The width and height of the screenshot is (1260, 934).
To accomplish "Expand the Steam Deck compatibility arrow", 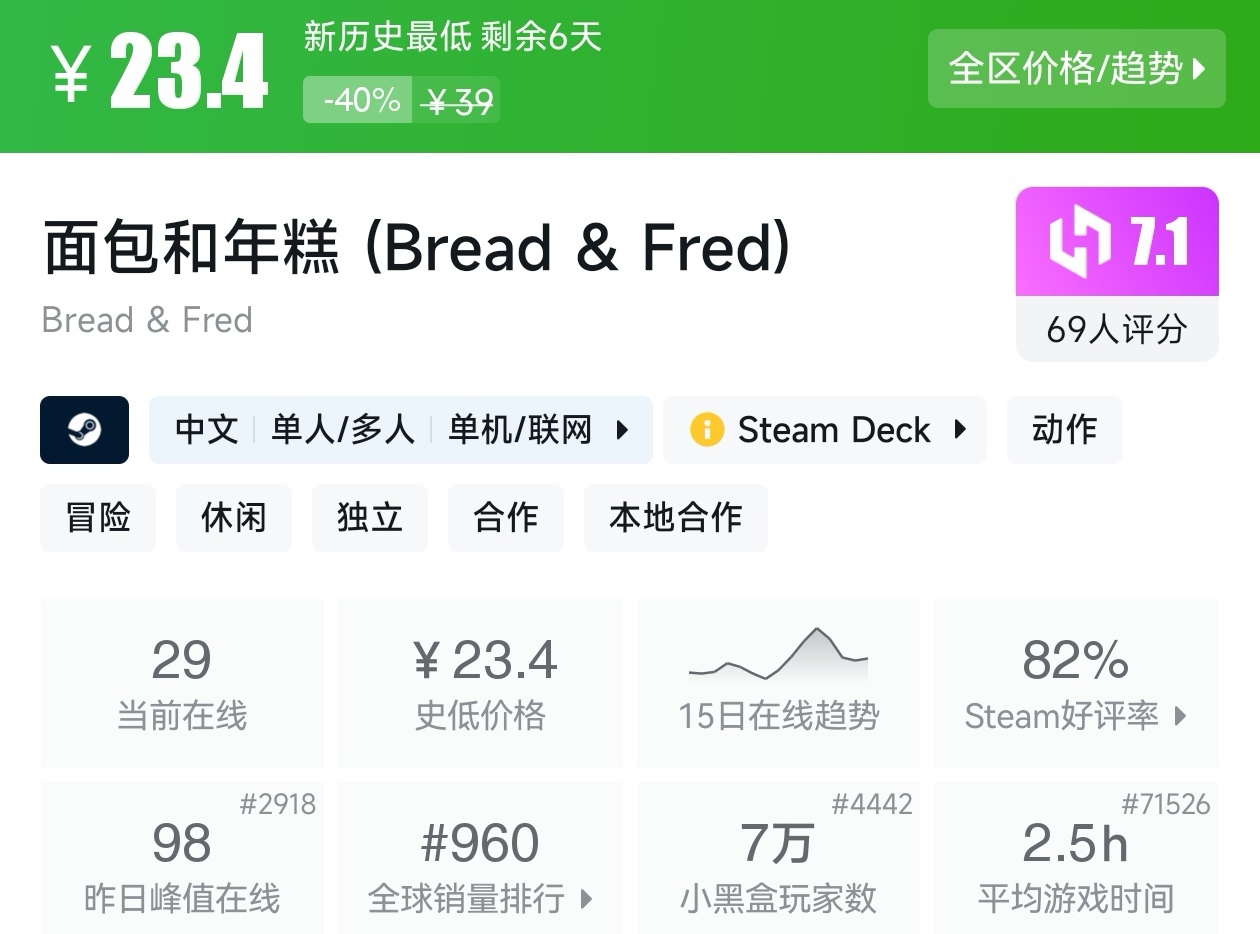I will tap(960, 430).
